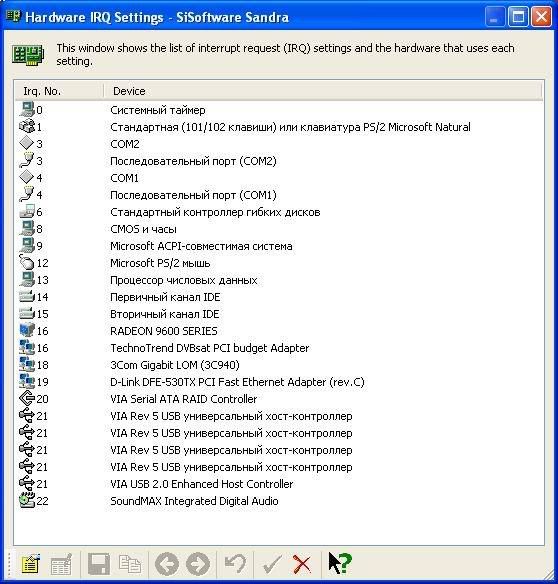The height and width of the screenshot is (584, 558).
Task: Click the context Help question mark icon
Action: pyautogui.click(x=340, y=563)
